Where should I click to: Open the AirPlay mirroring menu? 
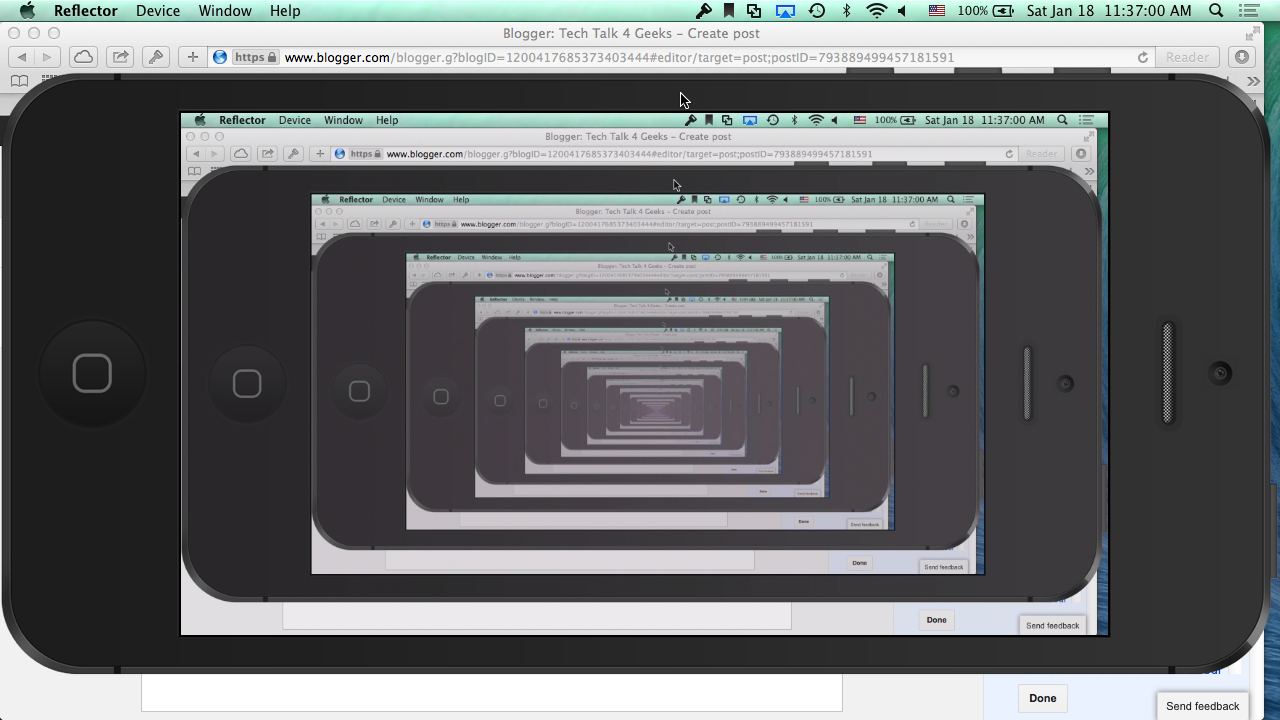coord(786,11)
